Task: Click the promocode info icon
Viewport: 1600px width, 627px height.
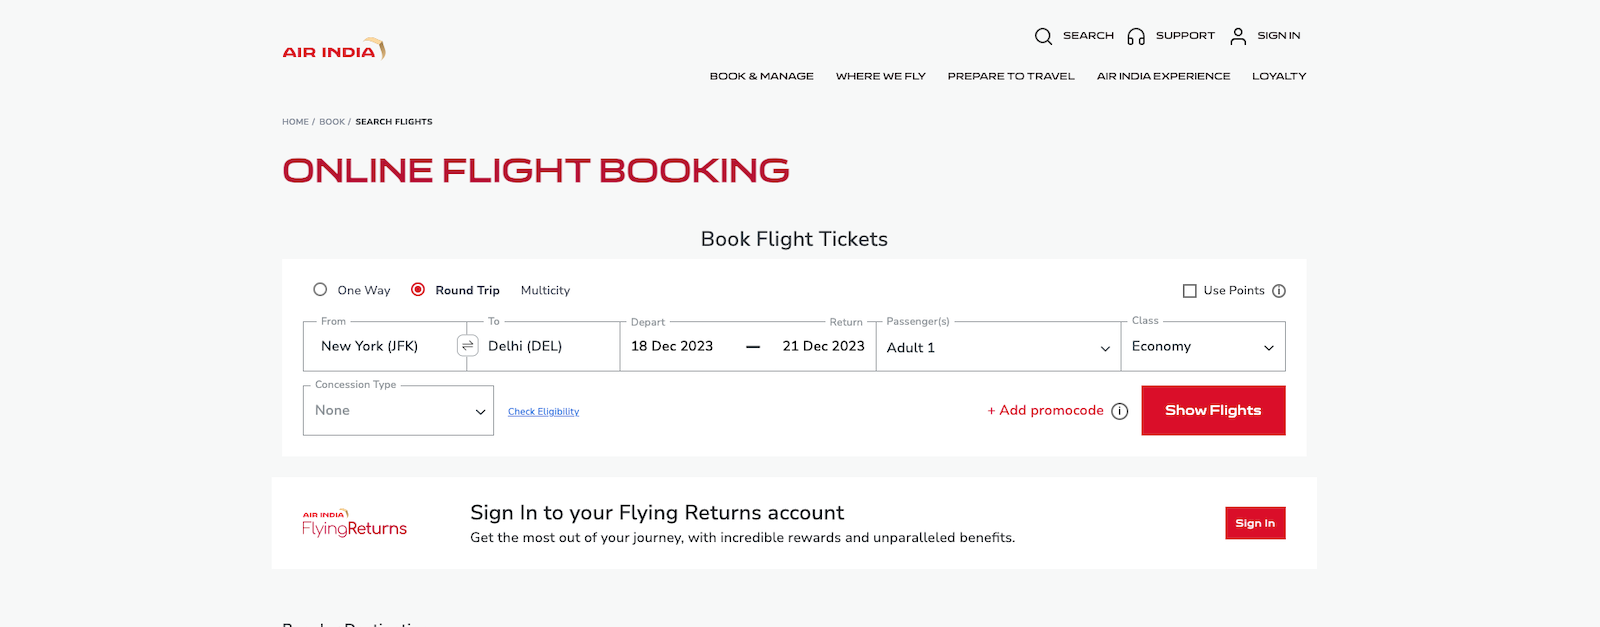Action: 1120,411
